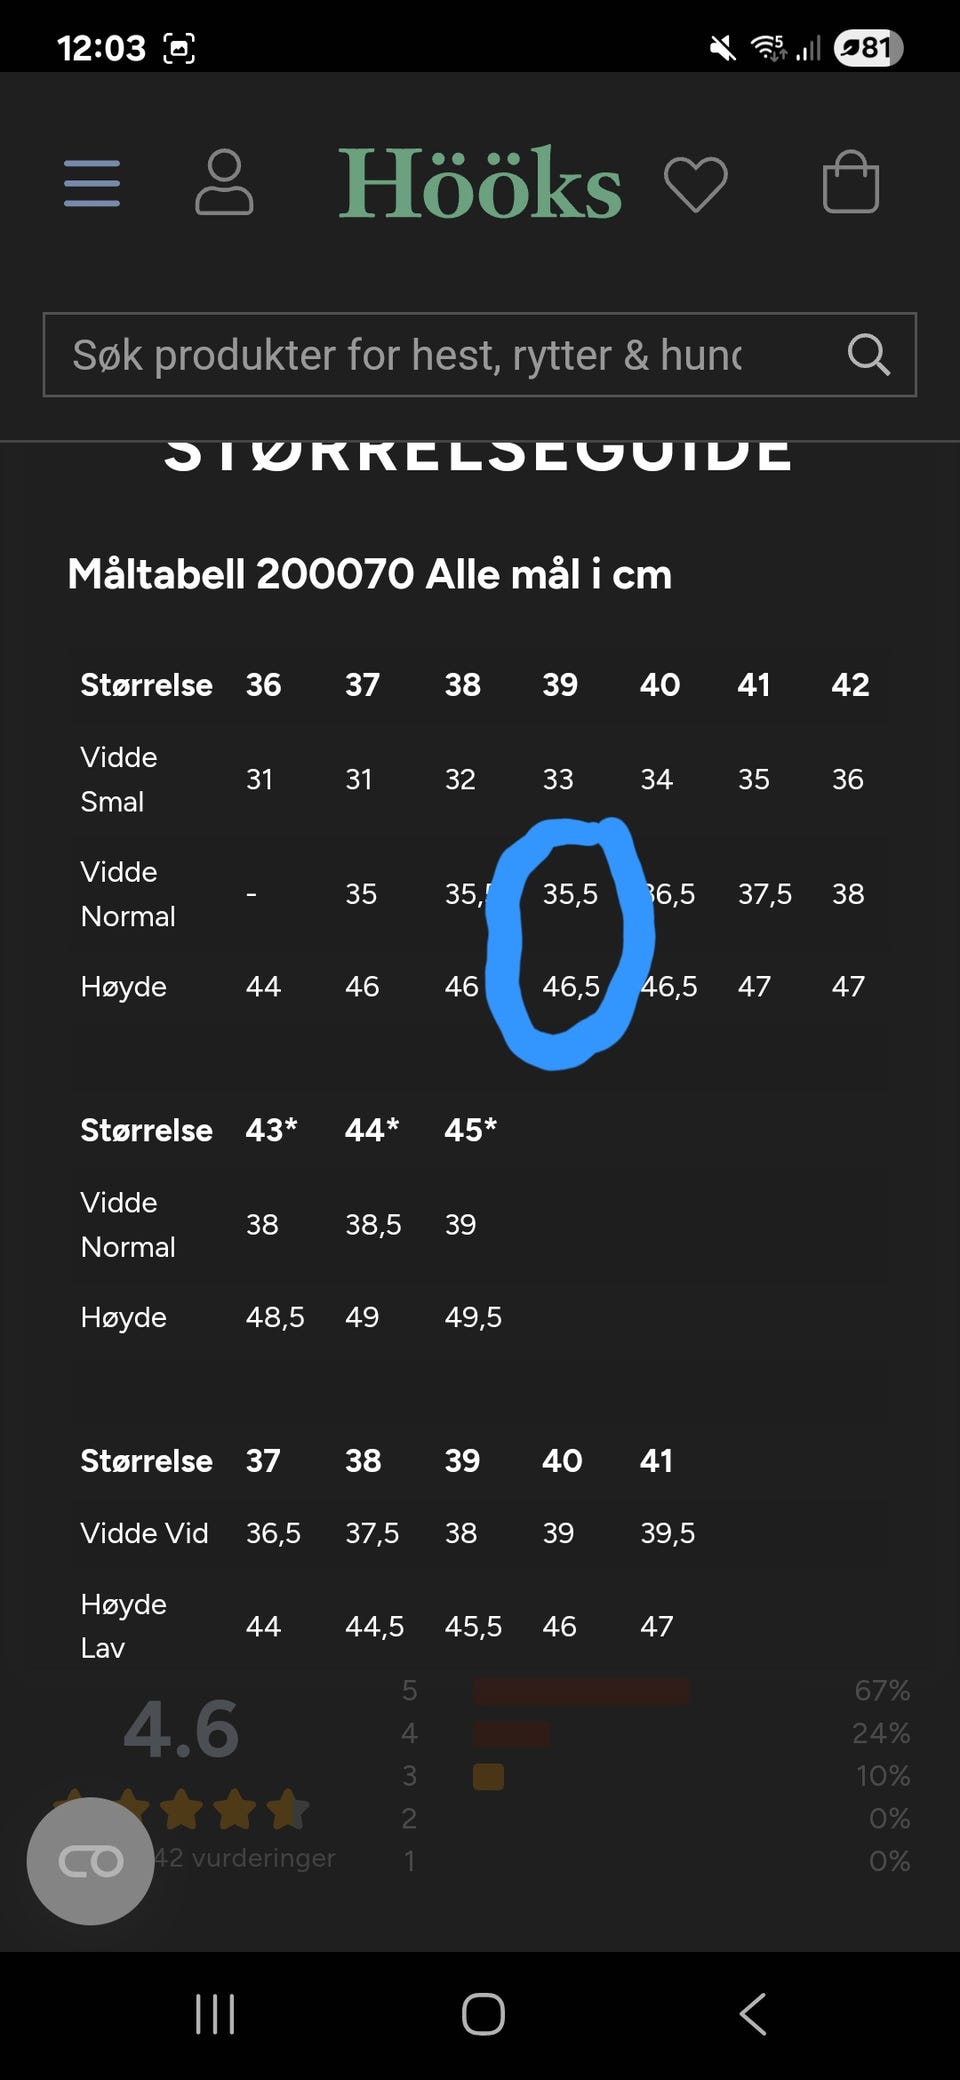The image size is (960, 2080).
Task: Open the CO cookie consent widget
Action: tap(90, 1860)
